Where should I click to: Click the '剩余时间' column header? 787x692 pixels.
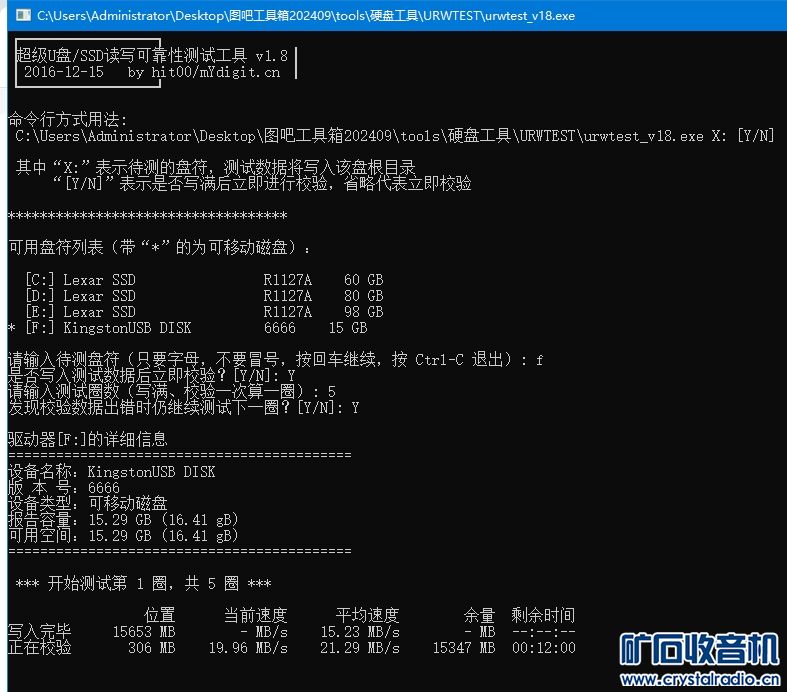pyautogui.click(x=543, y=615)
